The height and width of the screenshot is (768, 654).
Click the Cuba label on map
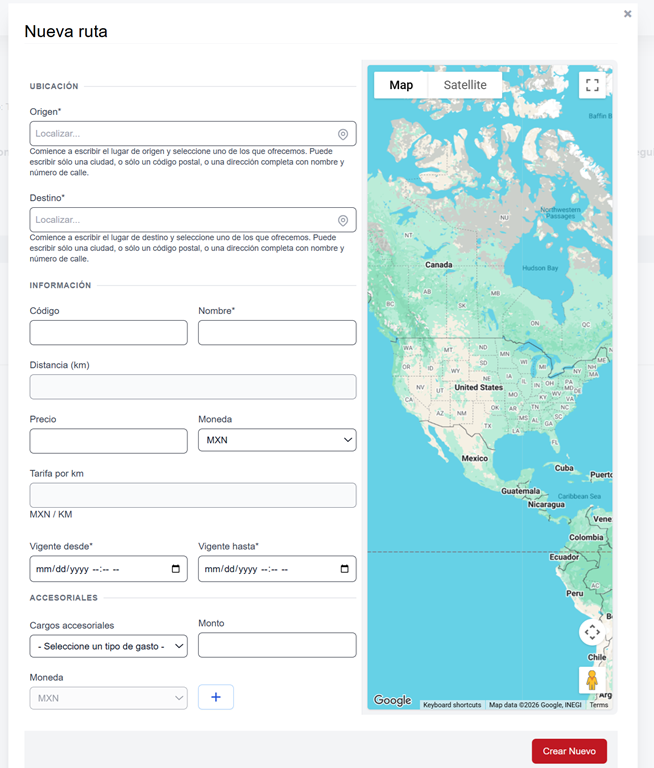564,468
